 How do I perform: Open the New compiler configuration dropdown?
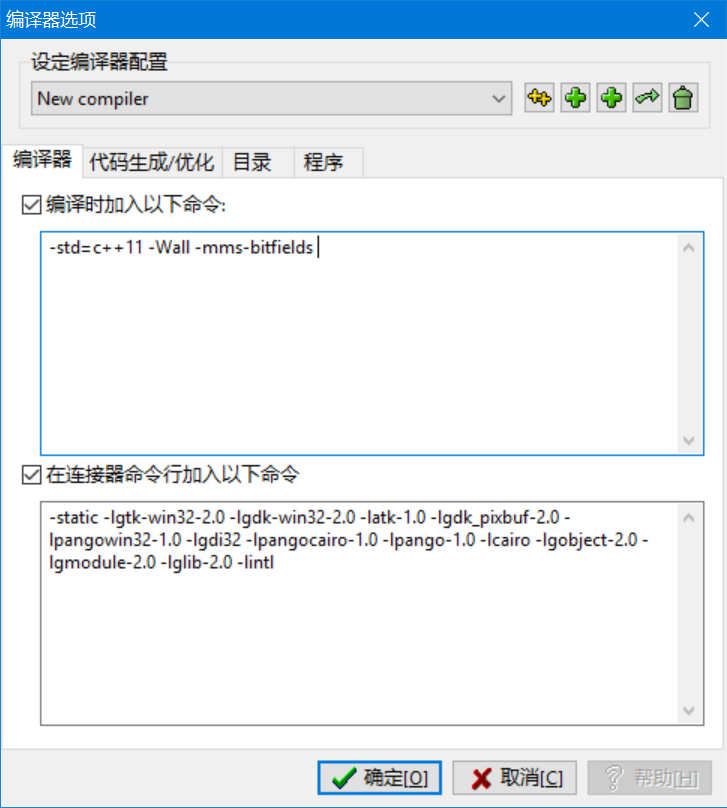(272, 98)
